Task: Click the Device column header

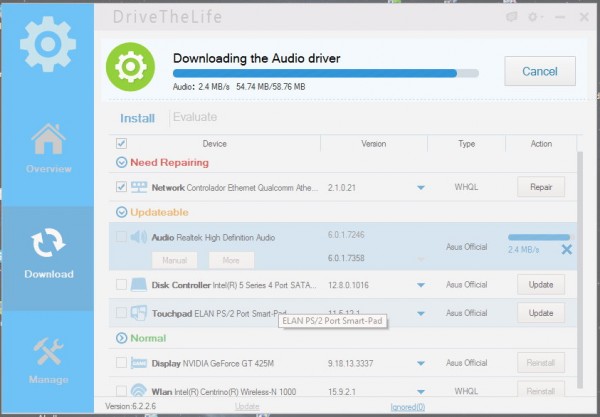Action: point(215,144)
